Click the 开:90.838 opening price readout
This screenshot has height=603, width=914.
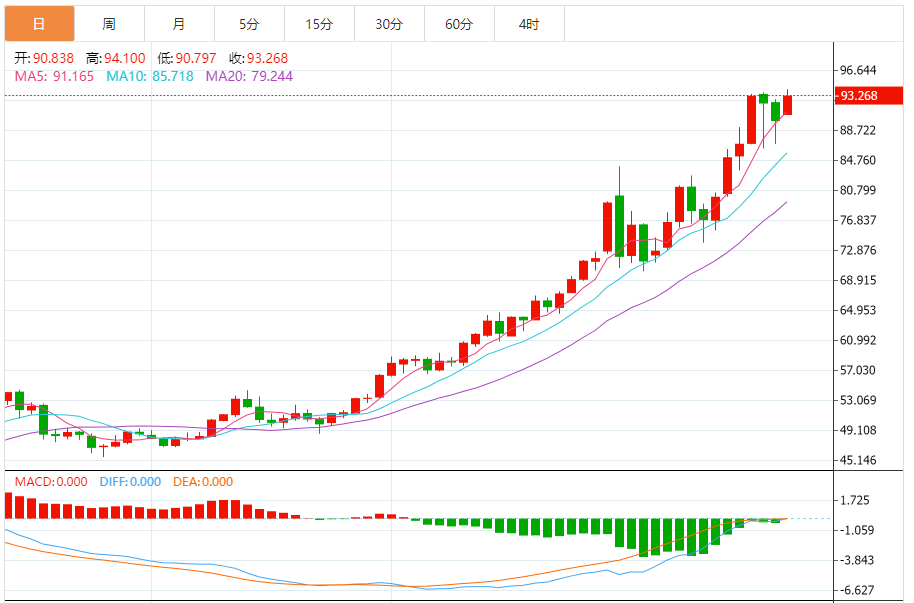(x=45, y=59)
